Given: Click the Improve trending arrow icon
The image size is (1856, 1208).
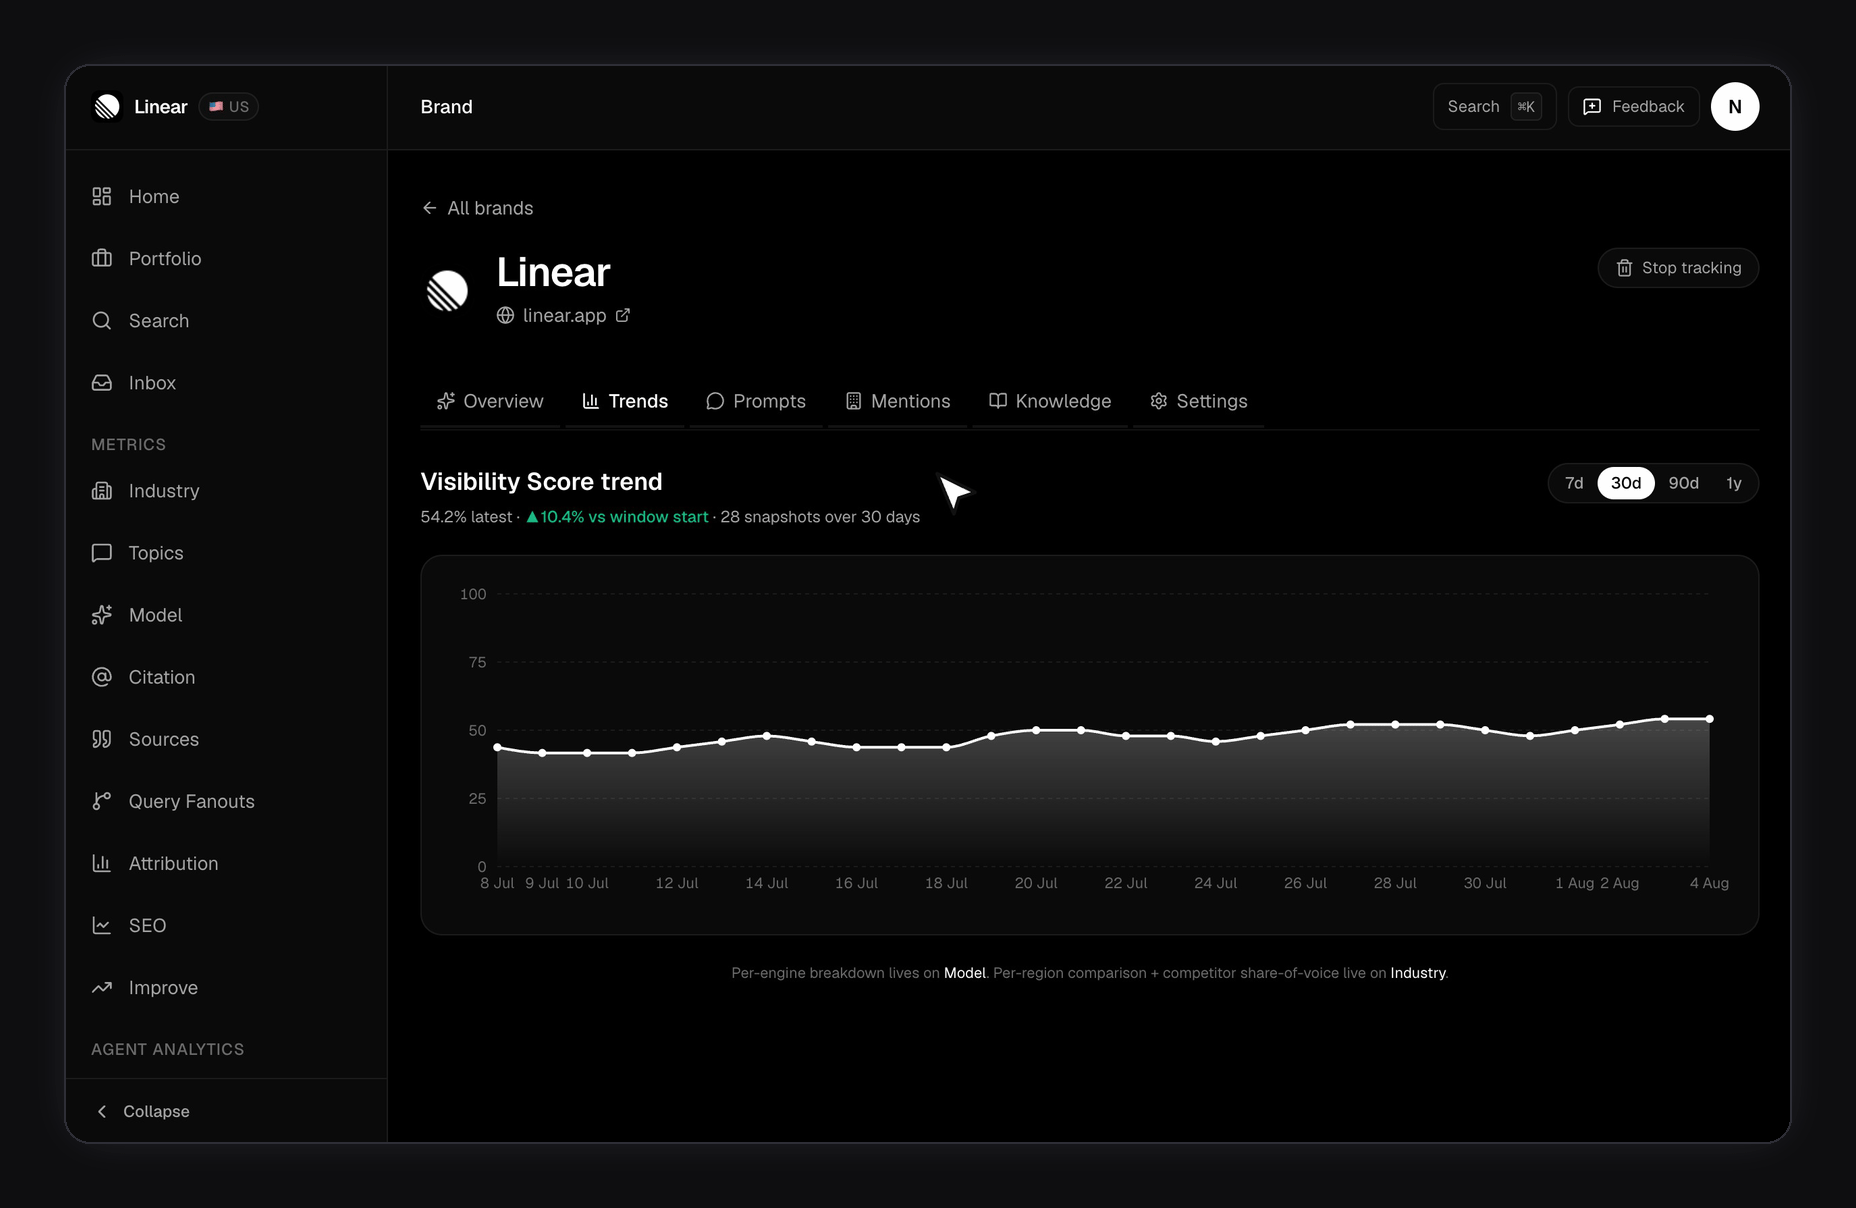Looking at the screenshot, I should [102, 988].
